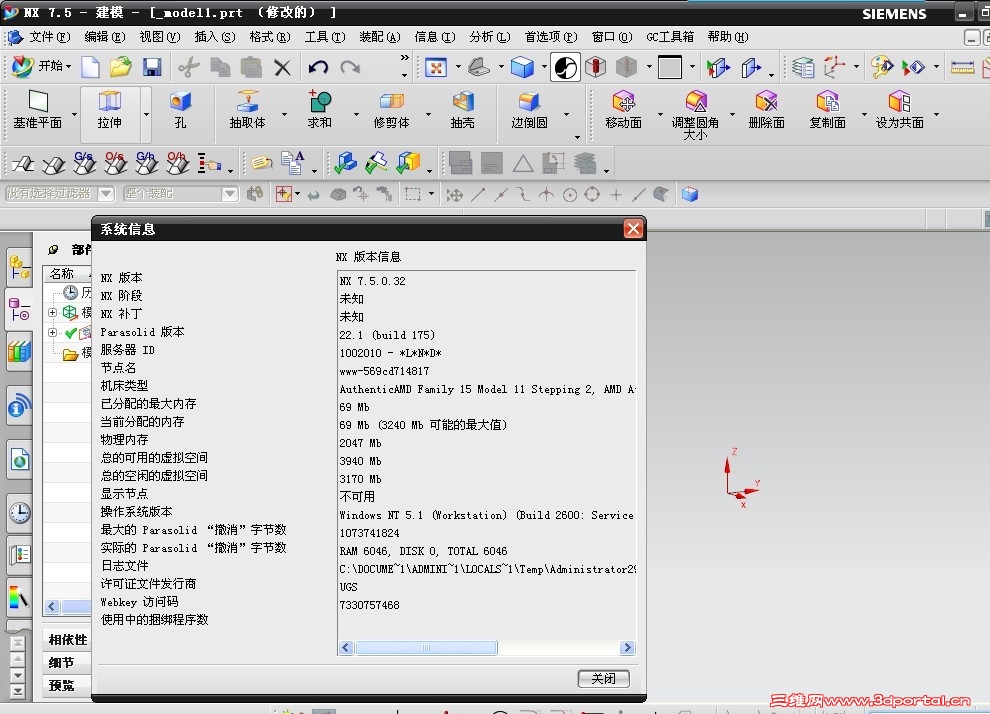Viewport: 990px width, 714px height.
Task: Open dropdown arrow next to 拉伸
Action: point(146,114)
